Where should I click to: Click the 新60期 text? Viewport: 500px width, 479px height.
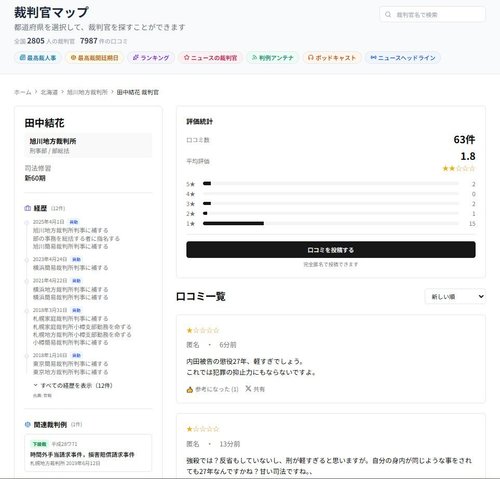pos(35,178)
